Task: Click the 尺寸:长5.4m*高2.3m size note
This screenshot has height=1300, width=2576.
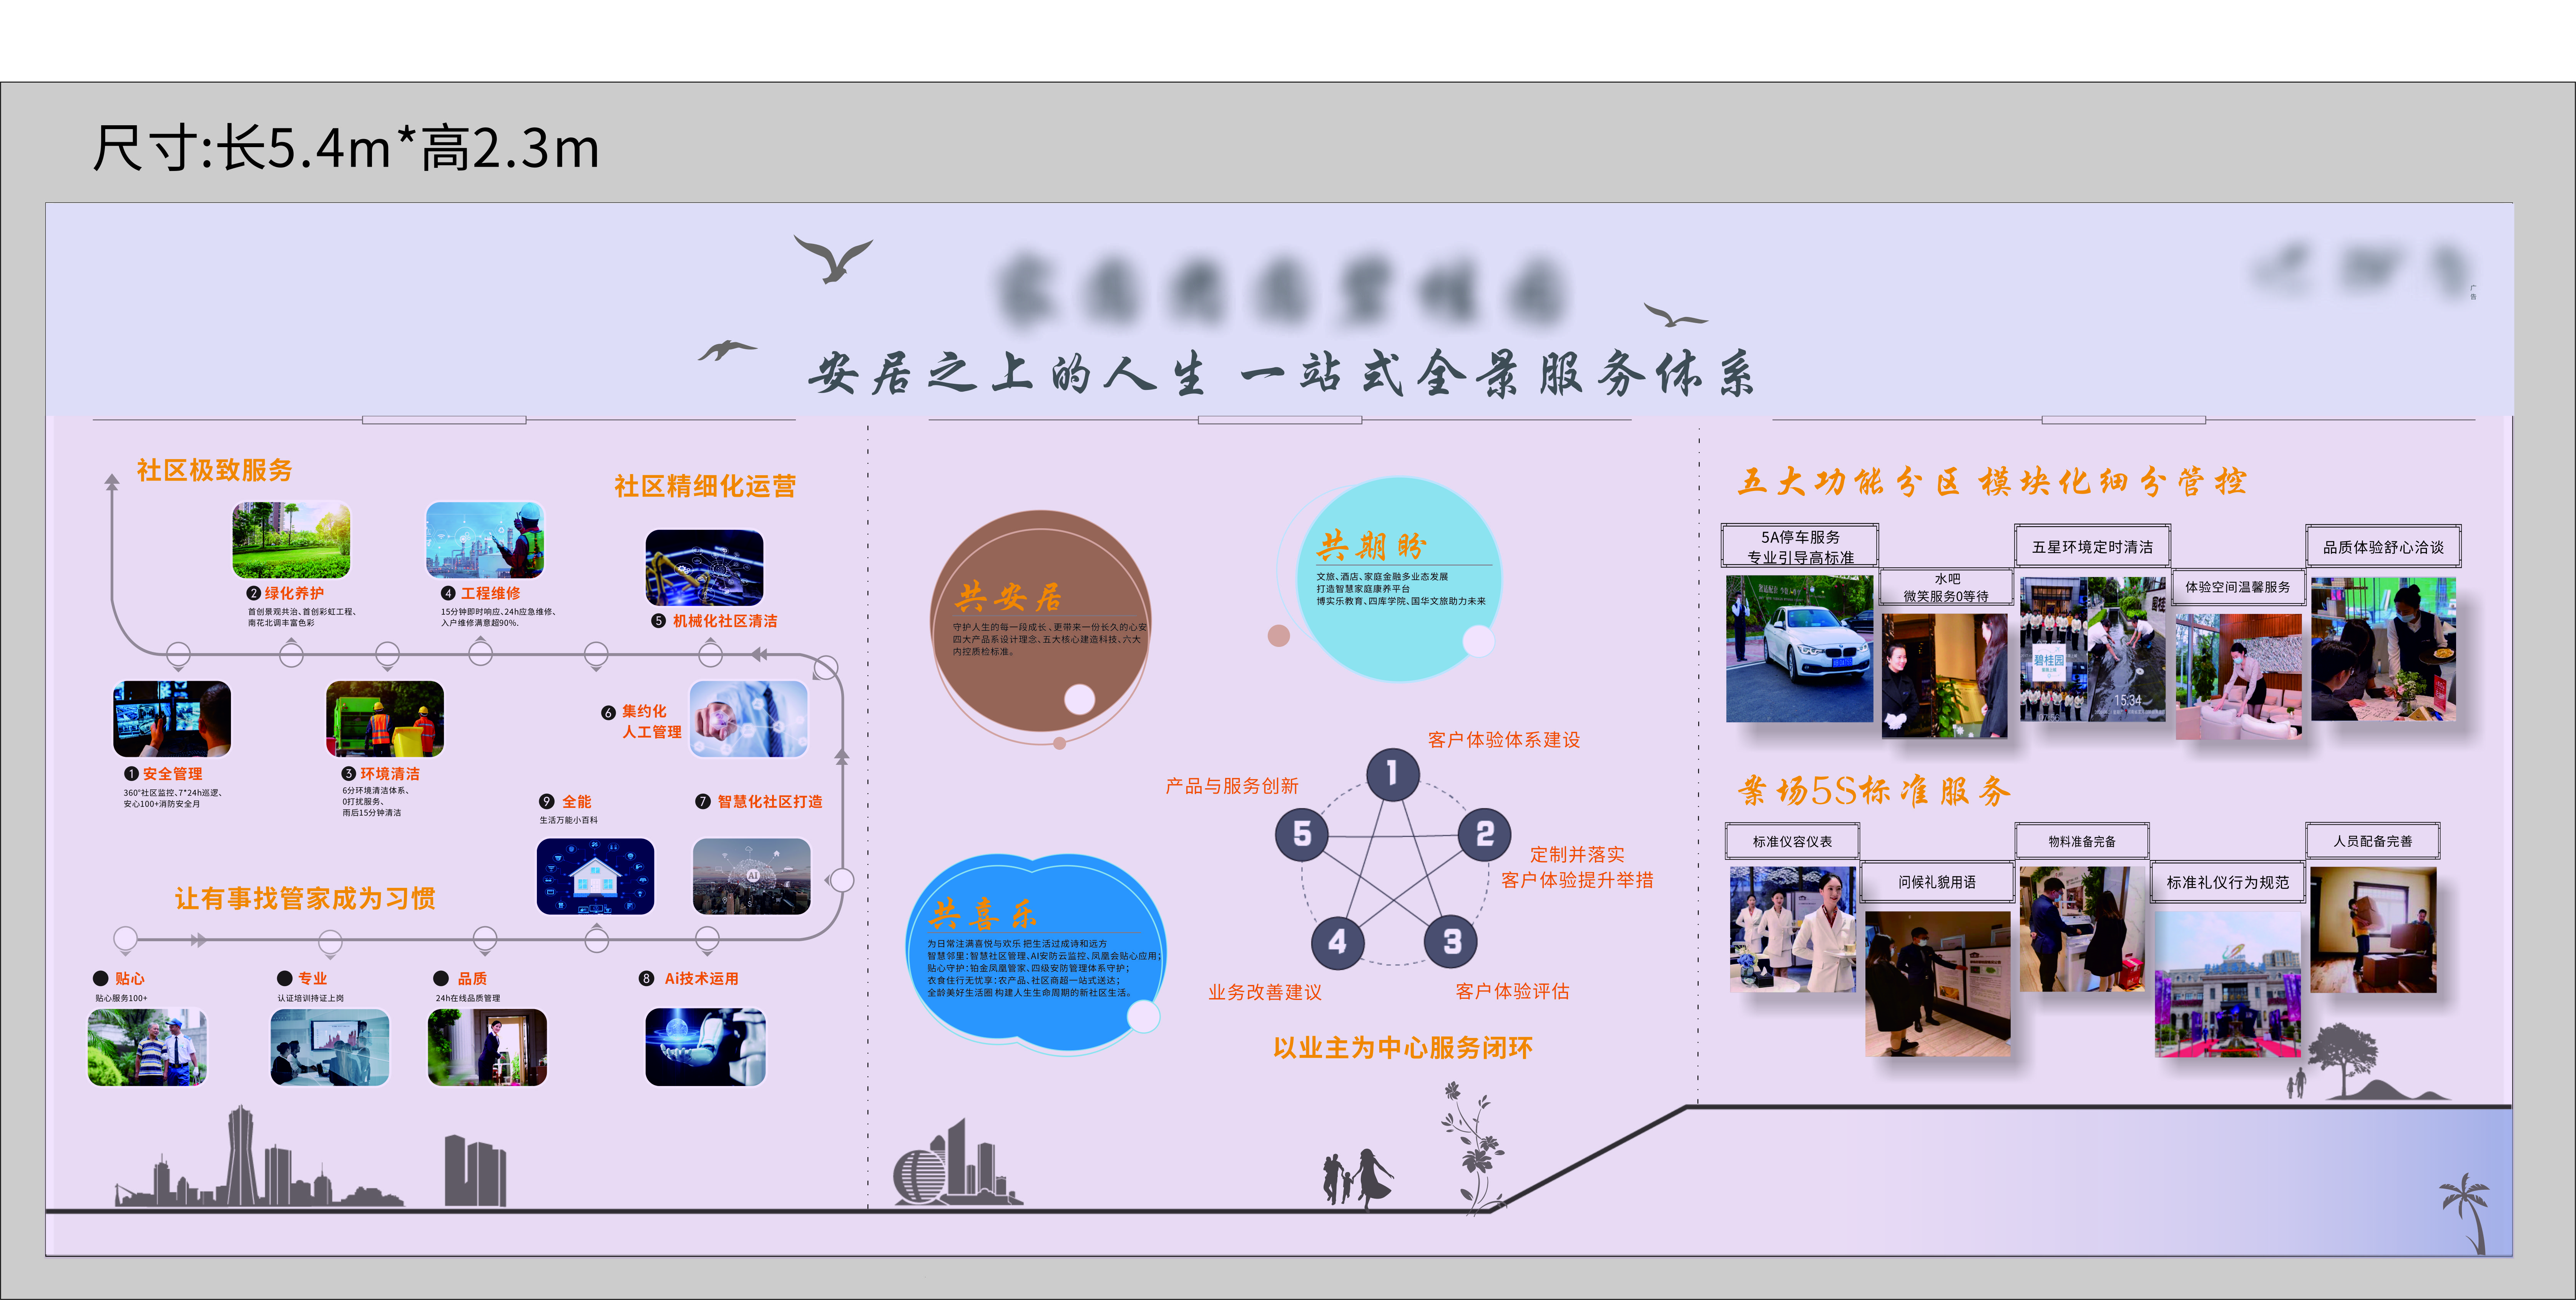Action: (345, 148)
